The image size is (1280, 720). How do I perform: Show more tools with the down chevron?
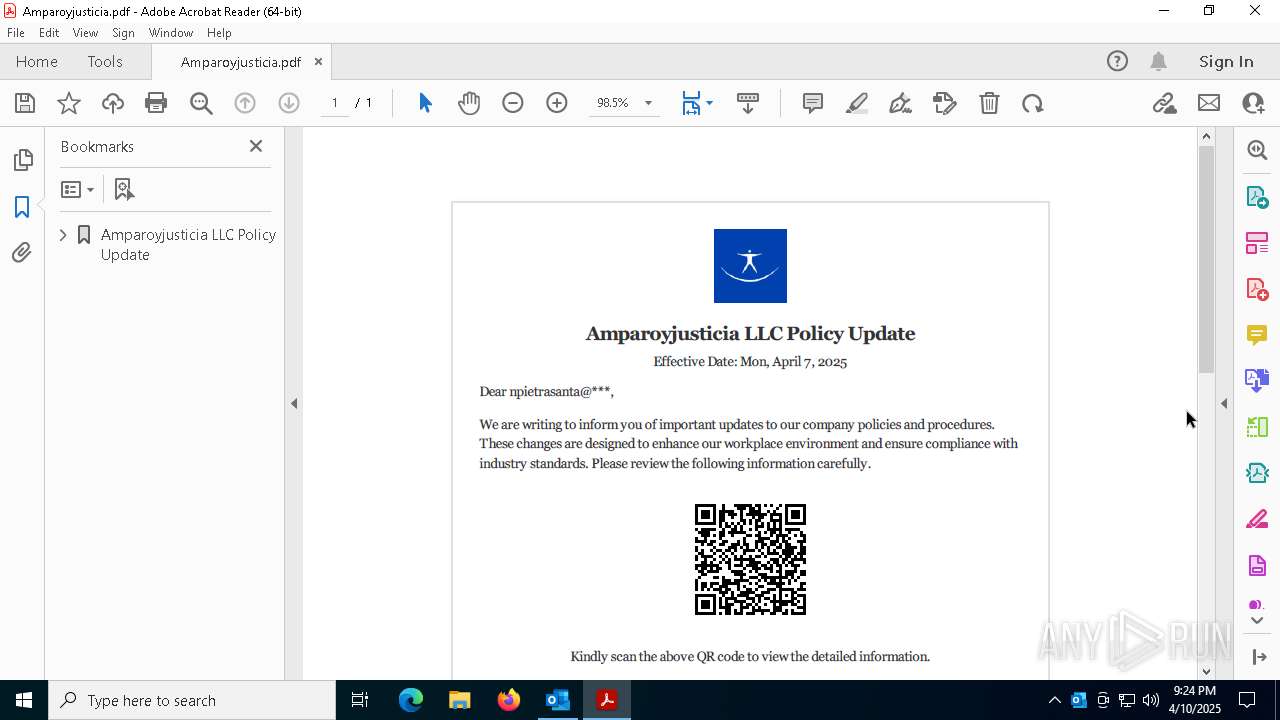(1257, 621)
